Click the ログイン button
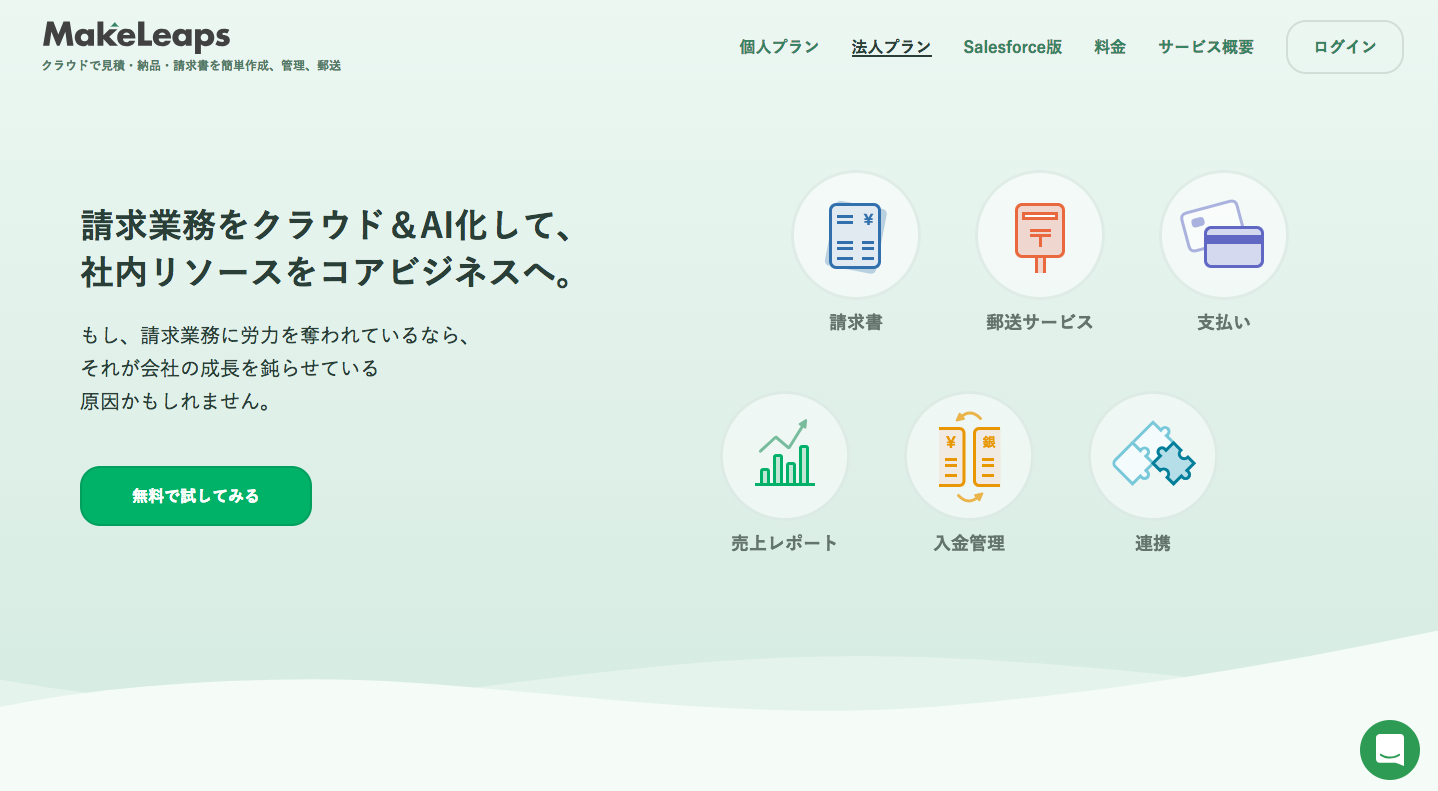 (1344, 47)
